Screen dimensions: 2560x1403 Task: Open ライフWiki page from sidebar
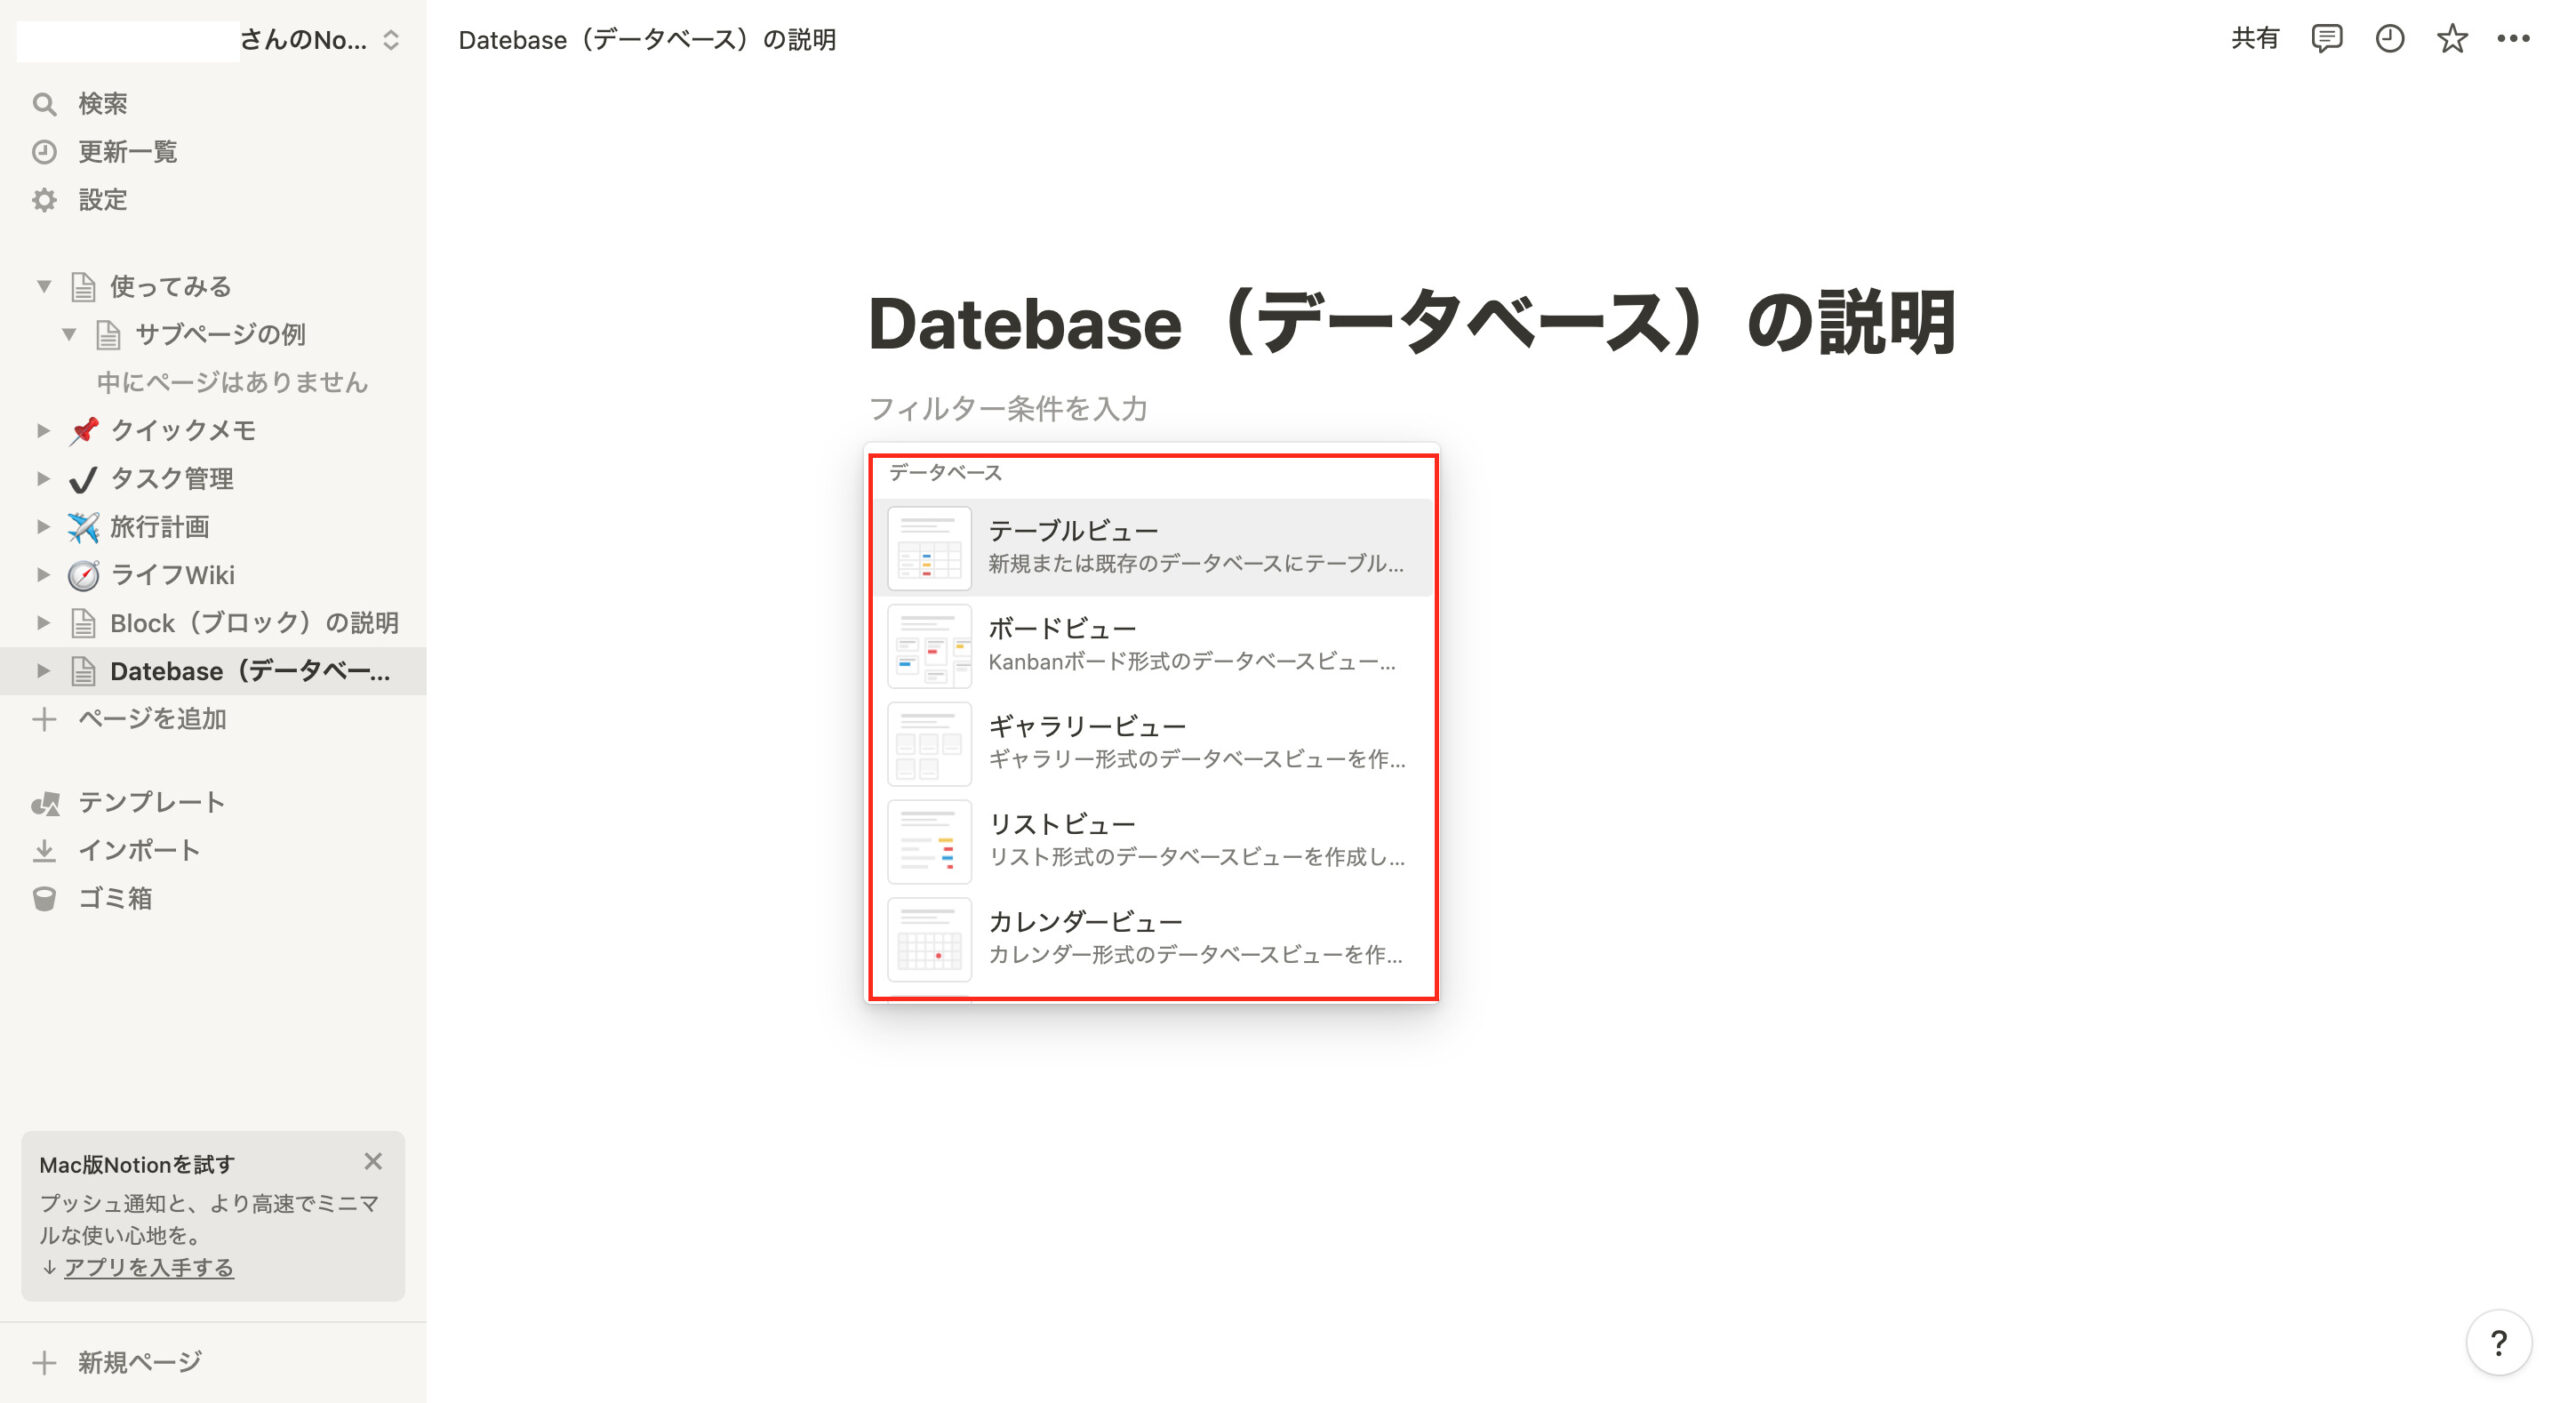coord(173,575)
